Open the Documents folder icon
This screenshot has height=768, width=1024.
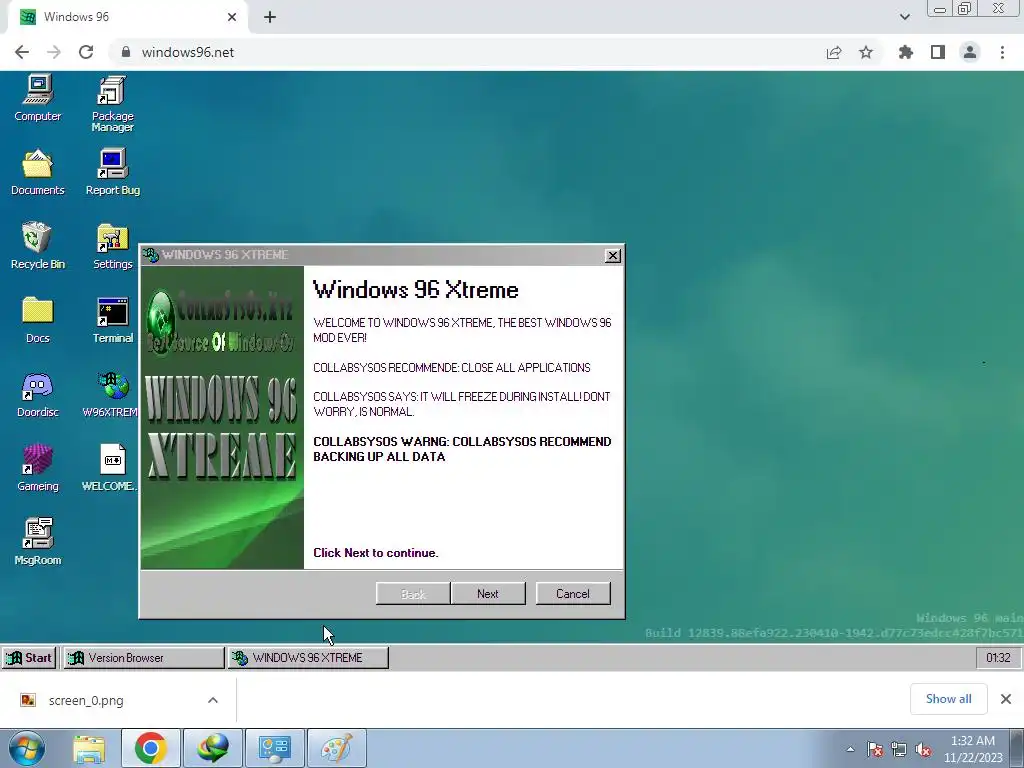click(38, 172)
